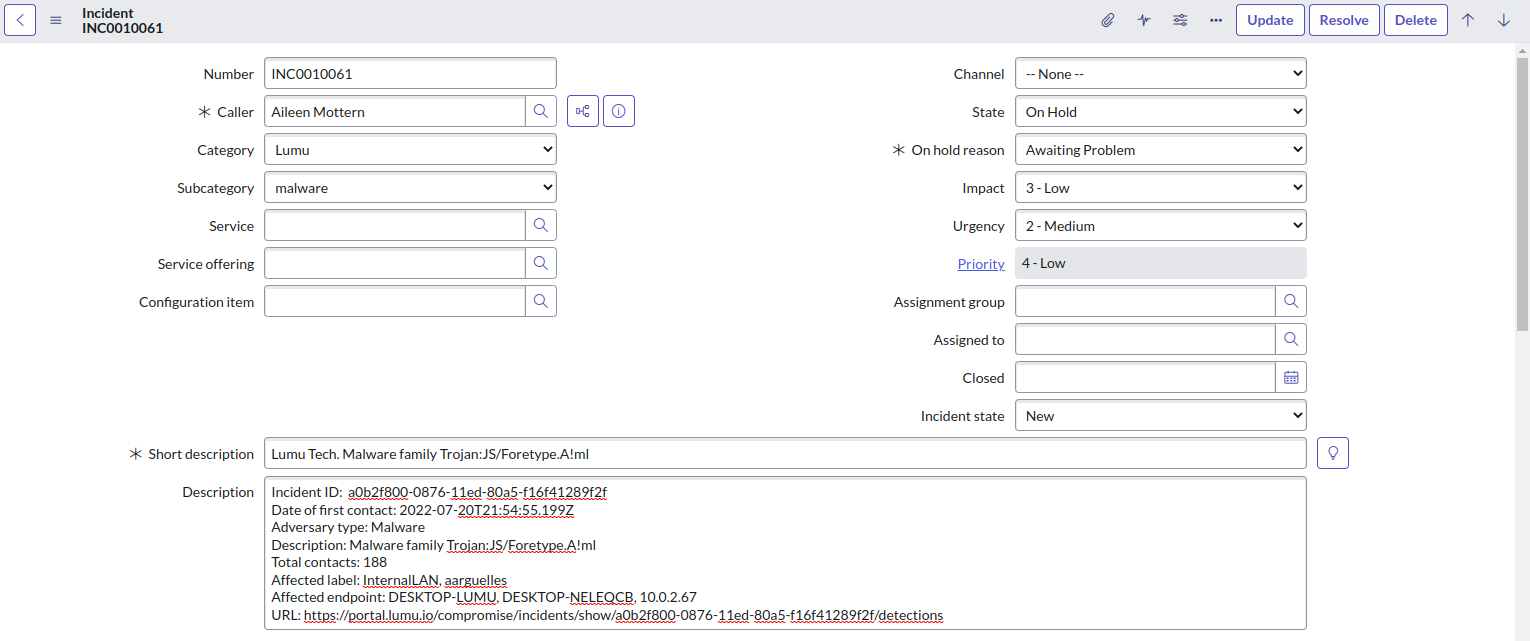Click the personalize form settings icon
Viewport: 1530px width, 641px height.
(x=1180, y=20)
